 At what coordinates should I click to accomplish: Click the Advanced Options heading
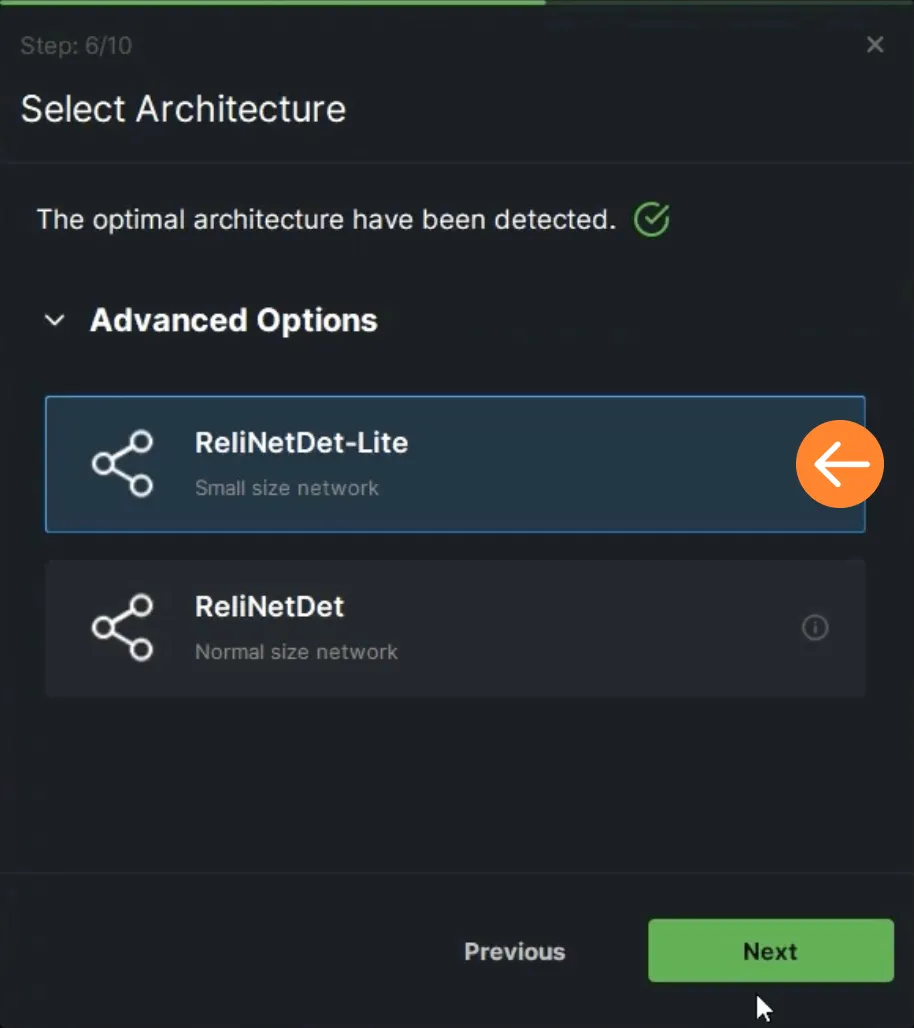coord(233,321)
